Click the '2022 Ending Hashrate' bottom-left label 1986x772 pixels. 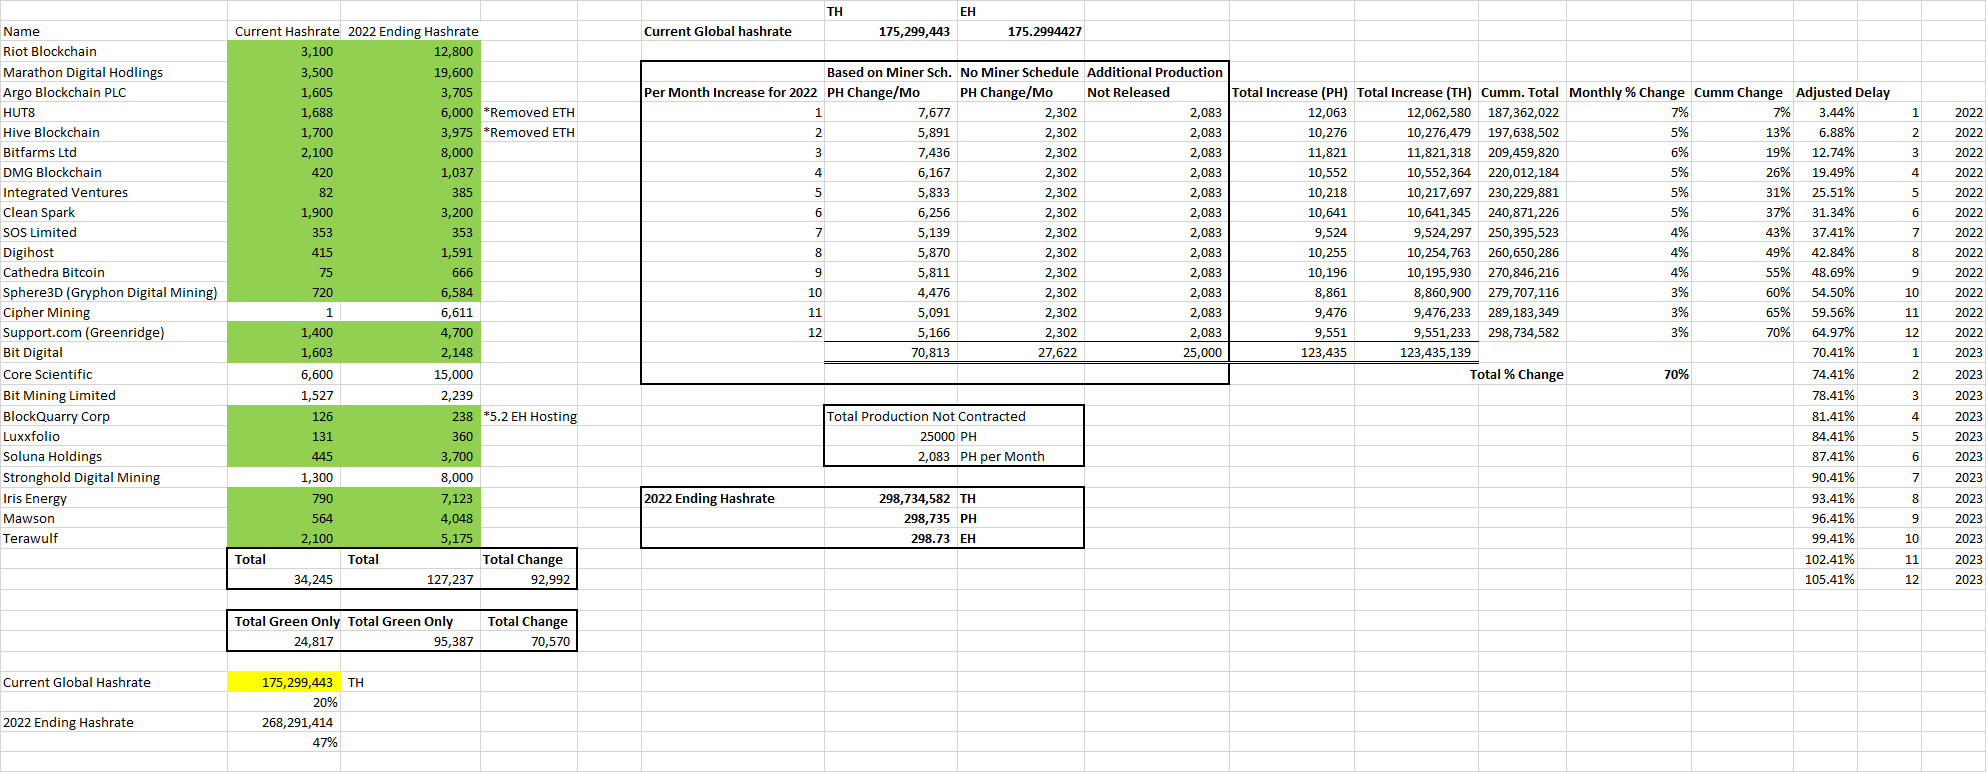(68, 722)
